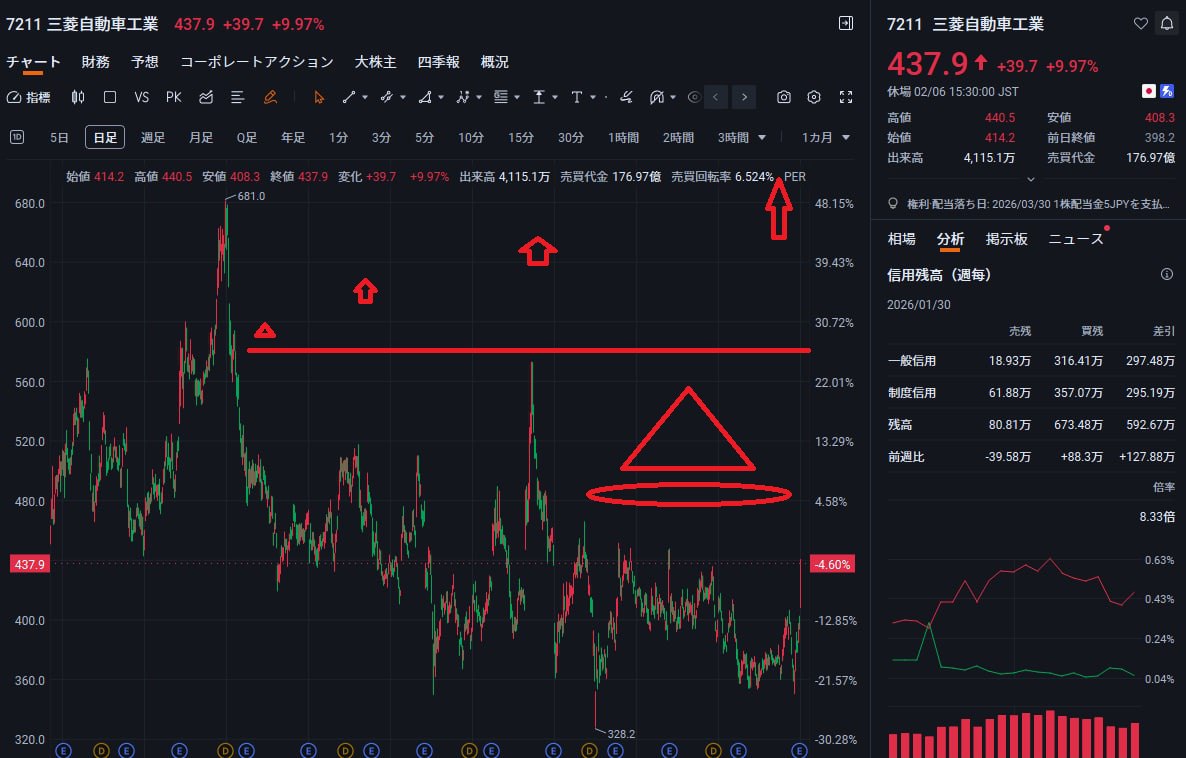1186x758 pixels.
Task: Open the channel tool dropdown arrow
Action: (403, 98)
